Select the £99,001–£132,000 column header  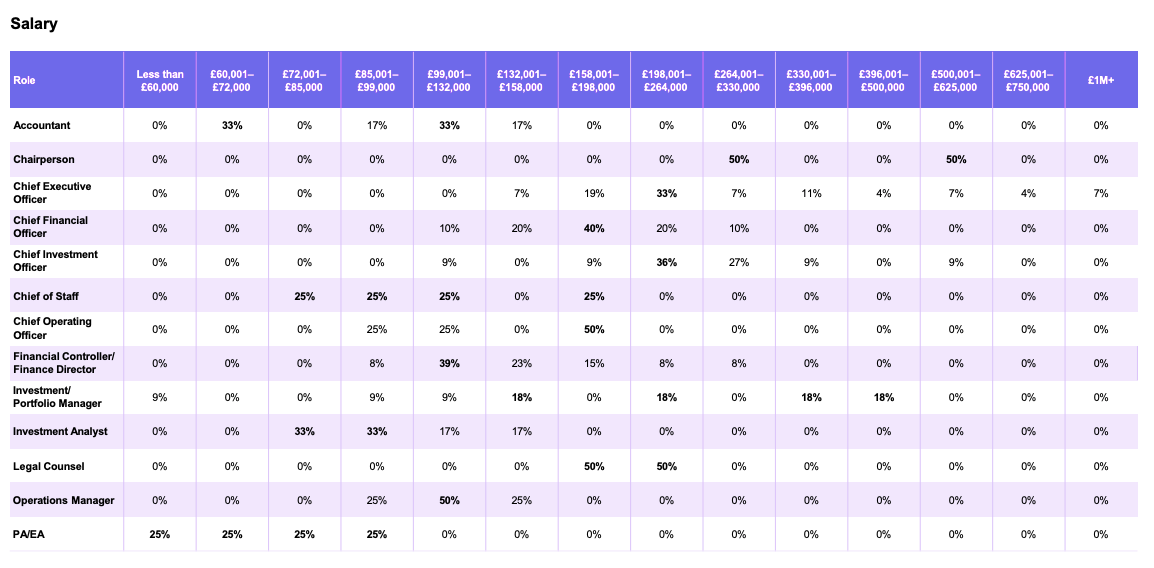pyautogui.click(x=449, y=80)
